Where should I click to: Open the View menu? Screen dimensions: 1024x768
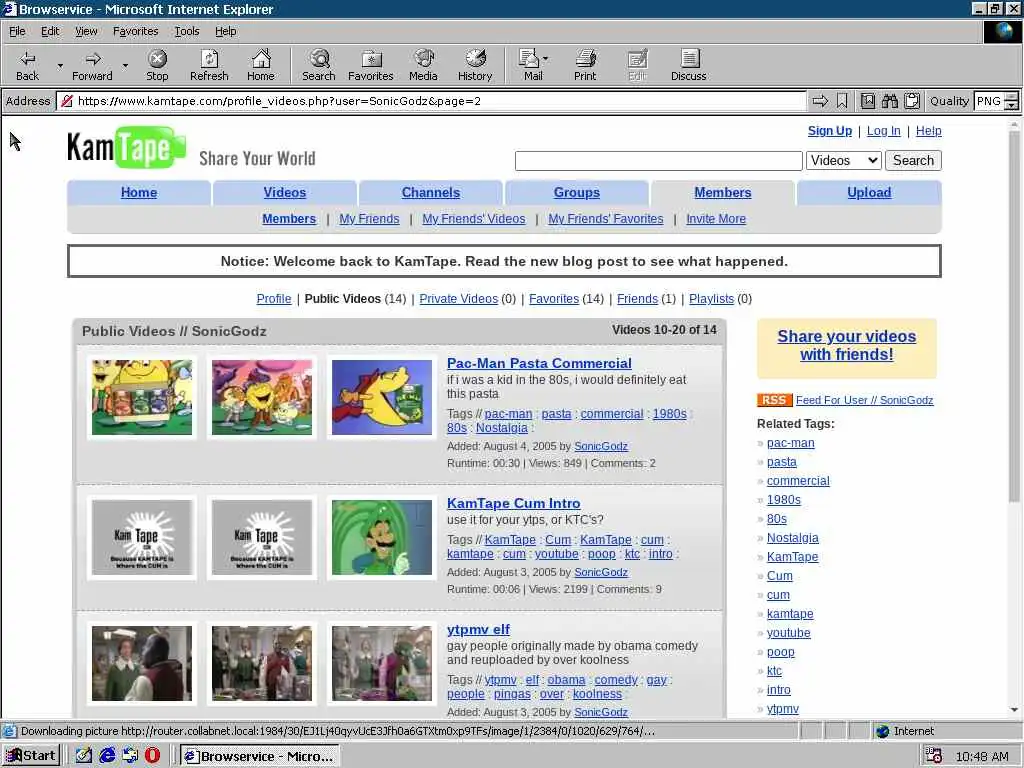tap(86, 31)
